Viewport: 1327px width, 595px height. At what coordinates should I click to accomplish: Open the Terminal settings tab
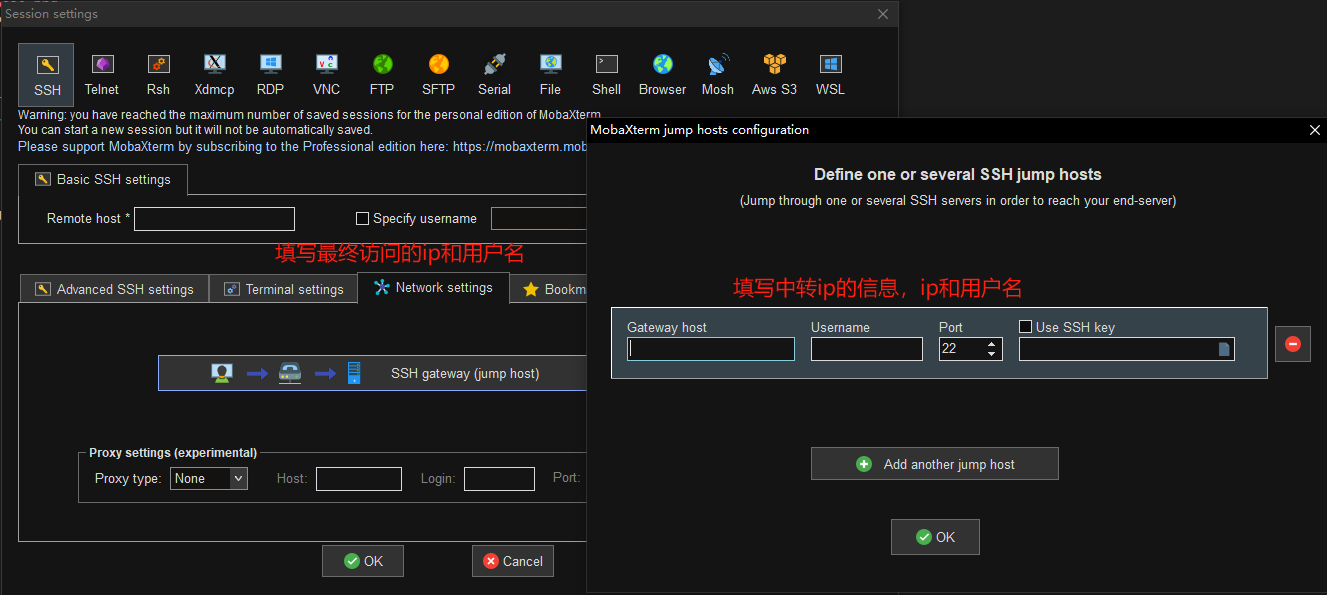point(284,289)
